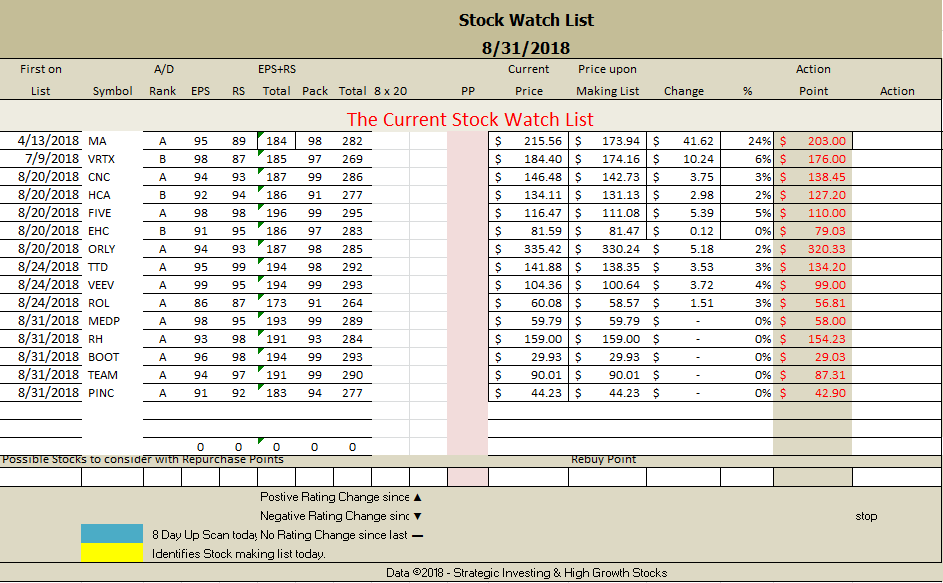943x583 pixels.
Task: Select the 'Pack' column header
Action: pos(315,91)
